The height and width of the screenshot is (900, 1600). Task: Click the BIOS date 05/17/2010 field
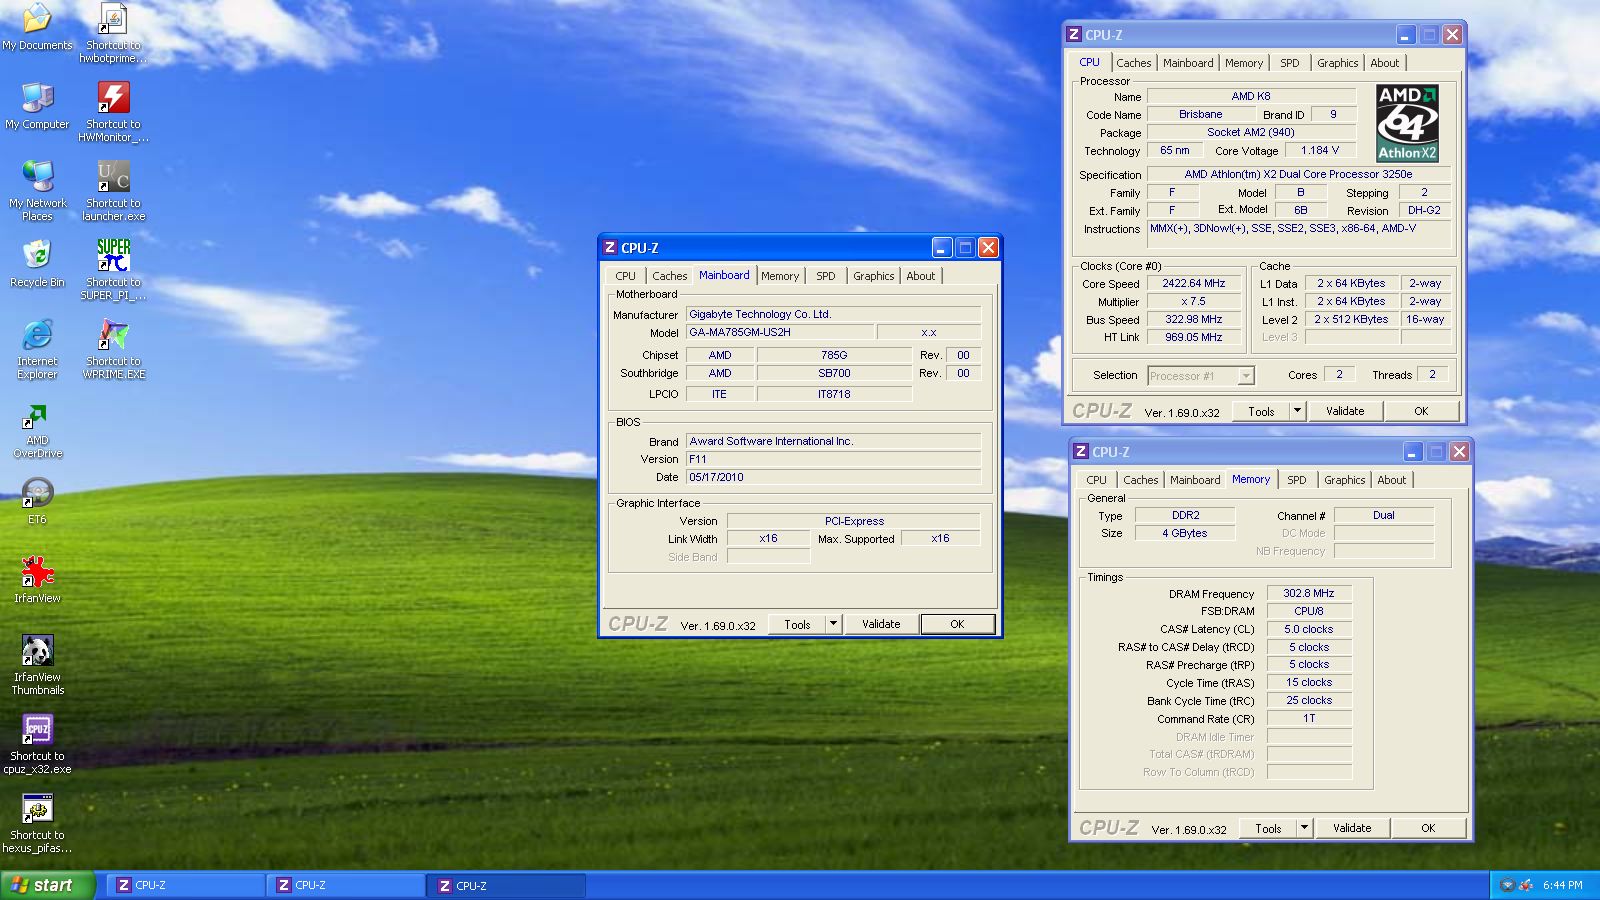tap(833, 477)
